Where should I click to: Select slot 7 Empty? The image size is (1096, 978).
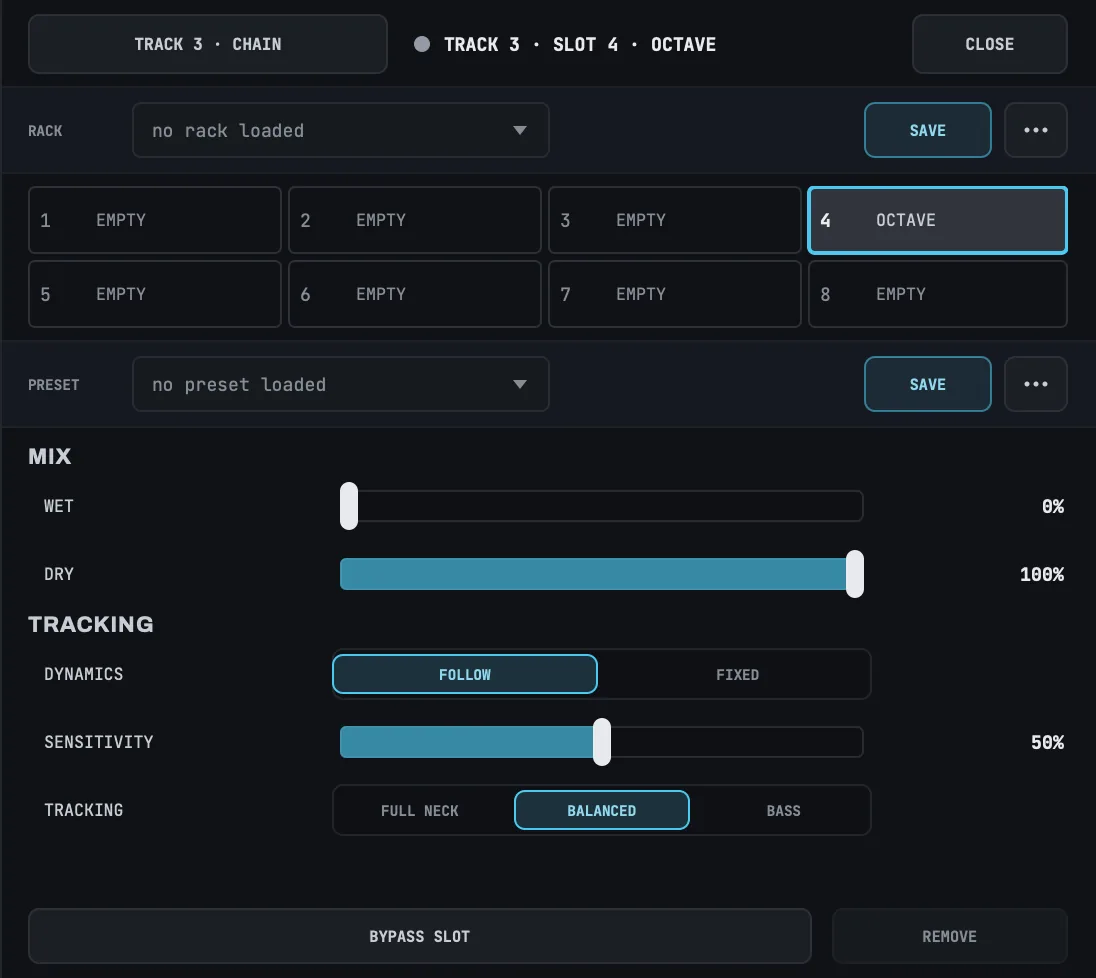pyautogui.click(x=675, y=294)
